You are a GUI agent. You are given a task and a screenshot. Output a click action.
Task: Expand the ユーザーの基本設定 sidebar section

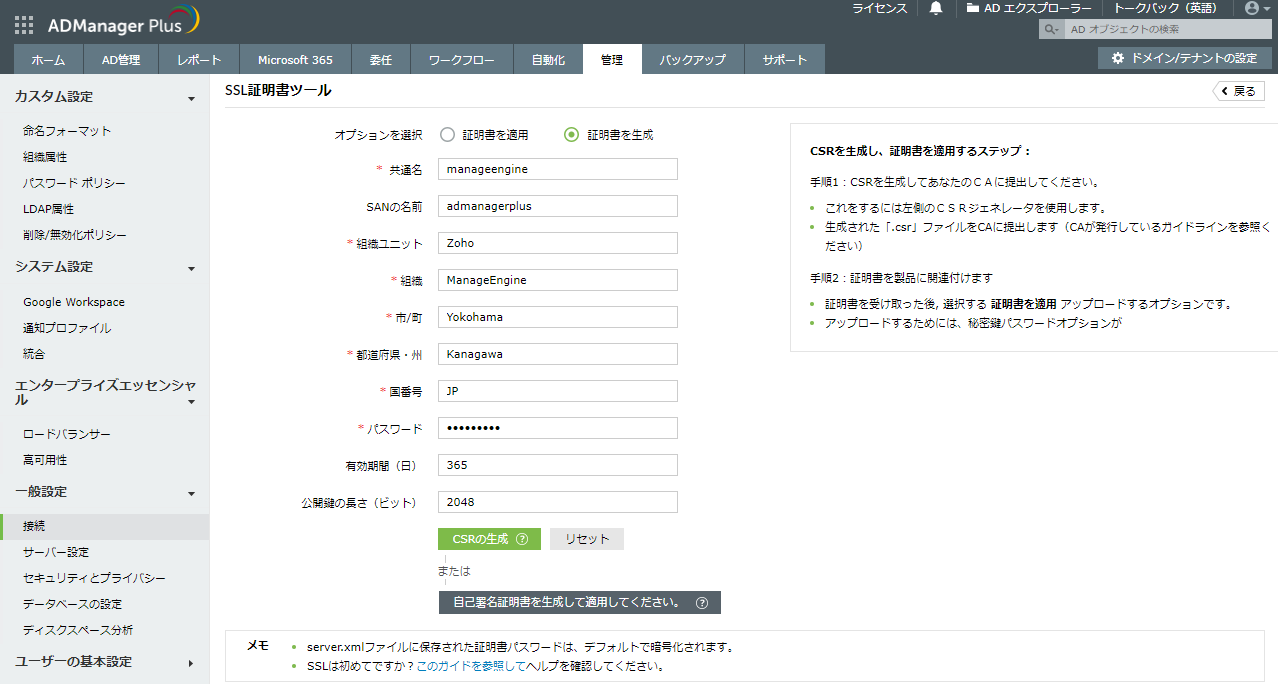[x=191, y=662]
